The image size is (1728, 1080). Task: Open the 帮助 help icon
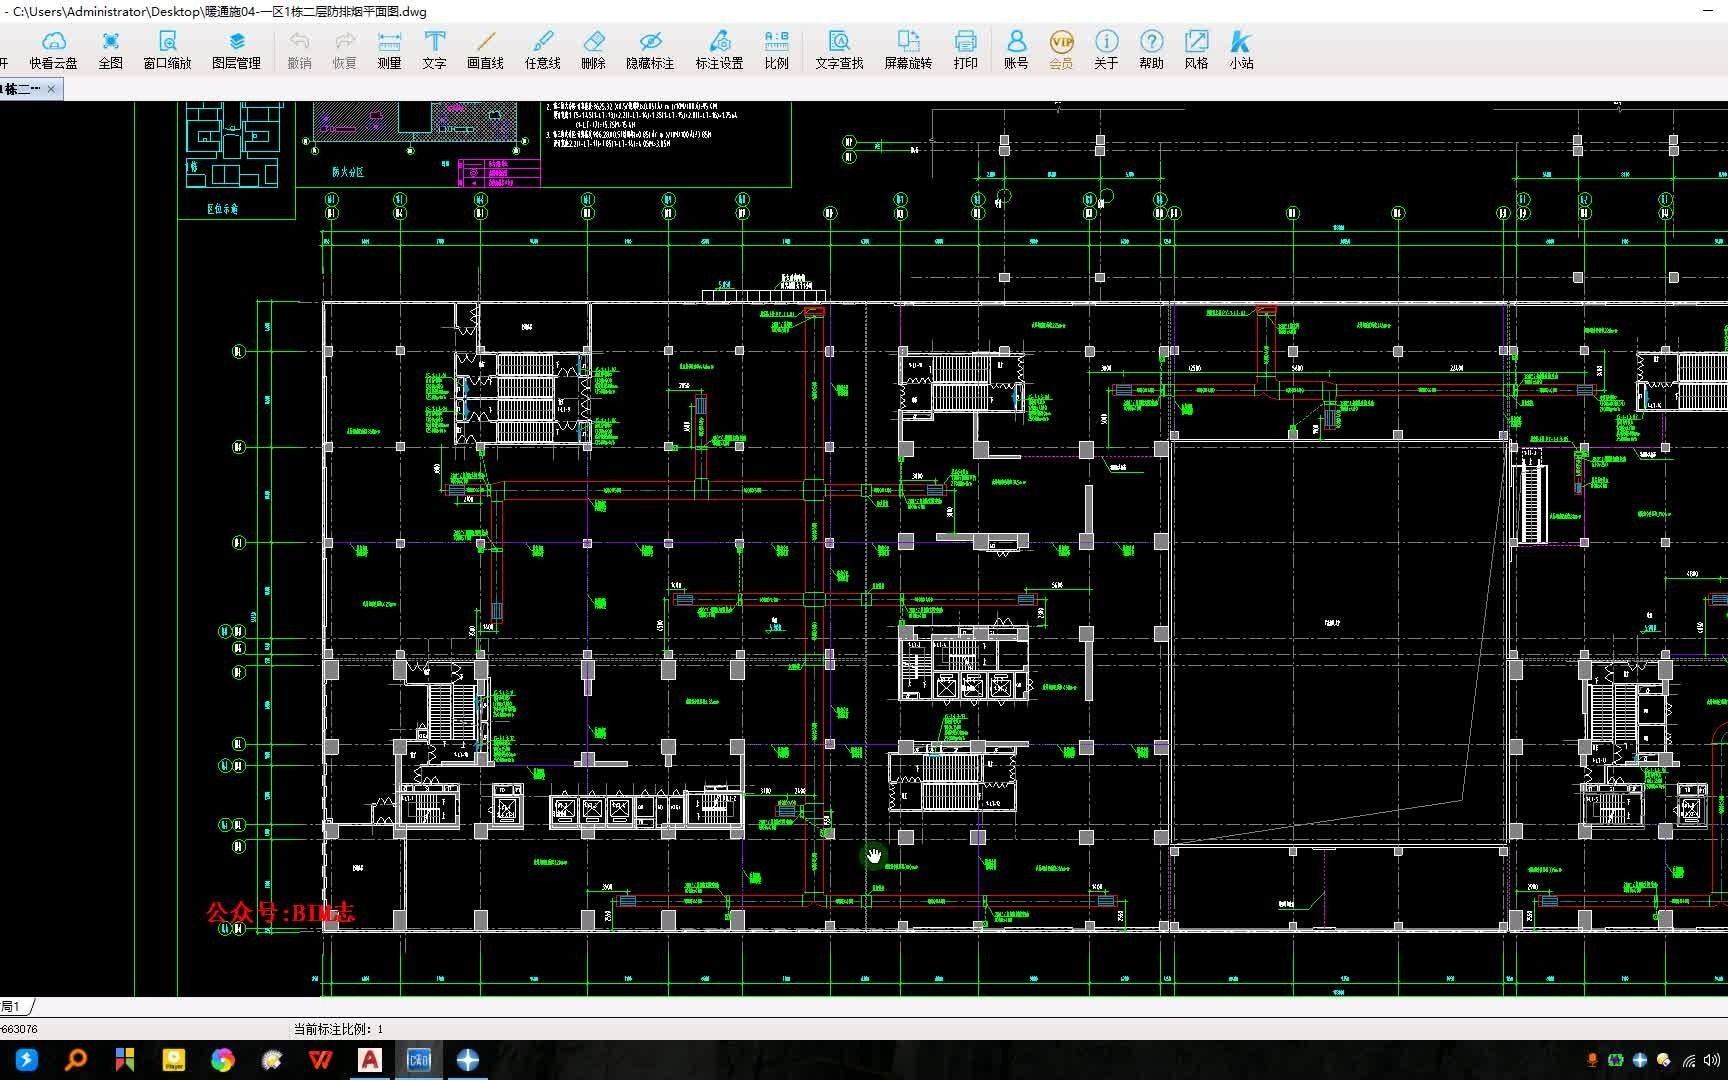click(x=1151, y=49)
